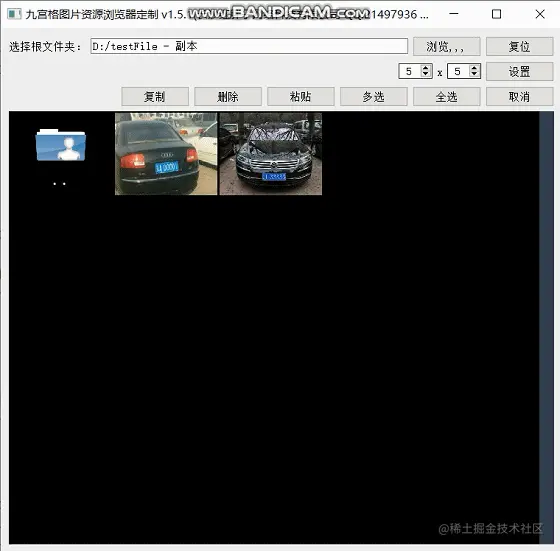Image resolution: width=560 pixels, height=551 pixels.
Task: Click the second grid size value field
Action: coord(458,71)
